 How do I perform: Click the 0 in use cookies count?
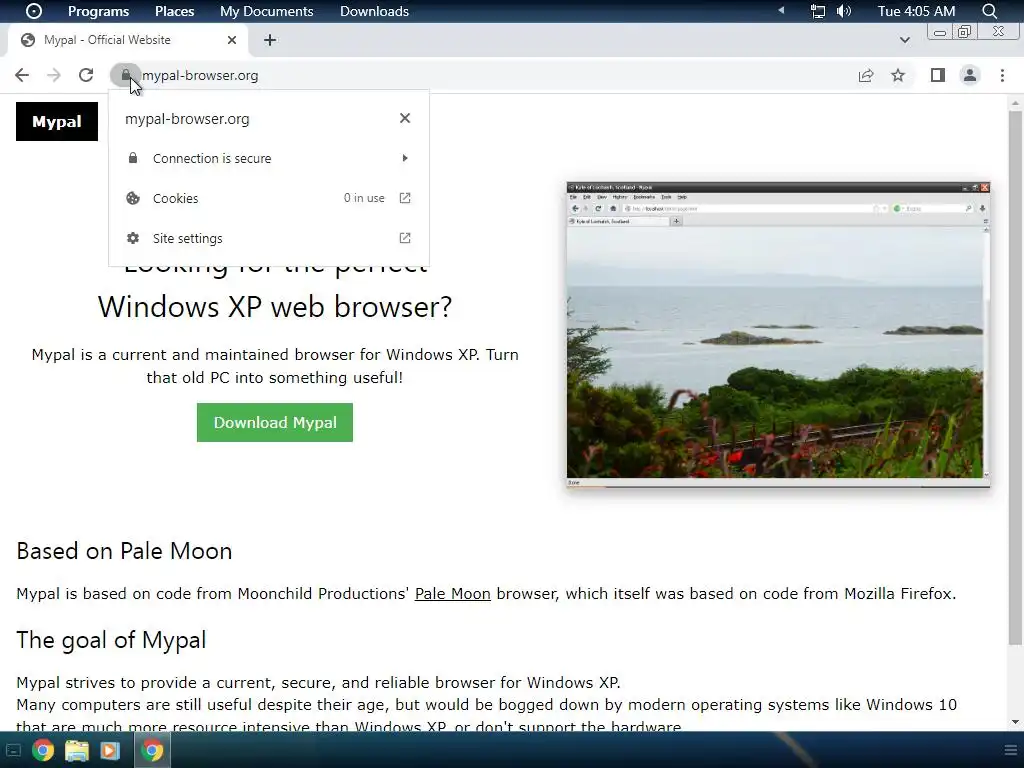(364, 198)
